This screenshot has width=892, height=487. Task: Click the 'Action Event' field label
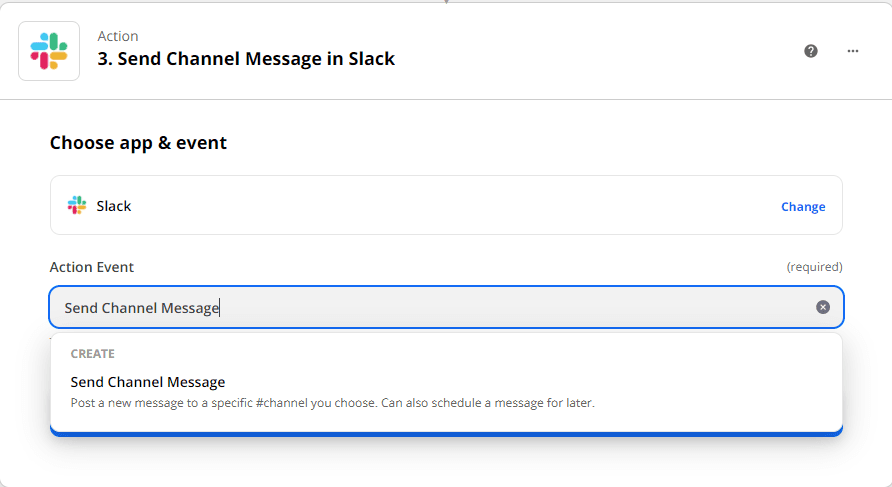coord(92,267)
